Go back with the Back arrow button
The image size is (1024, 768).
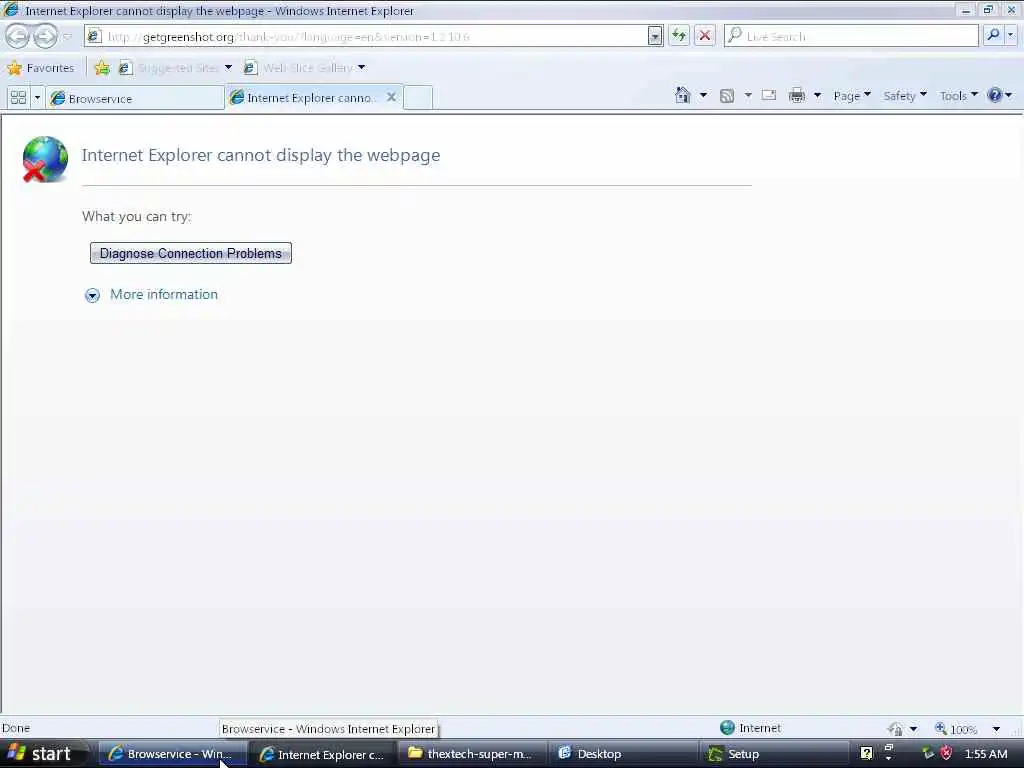tap(18, 36)
